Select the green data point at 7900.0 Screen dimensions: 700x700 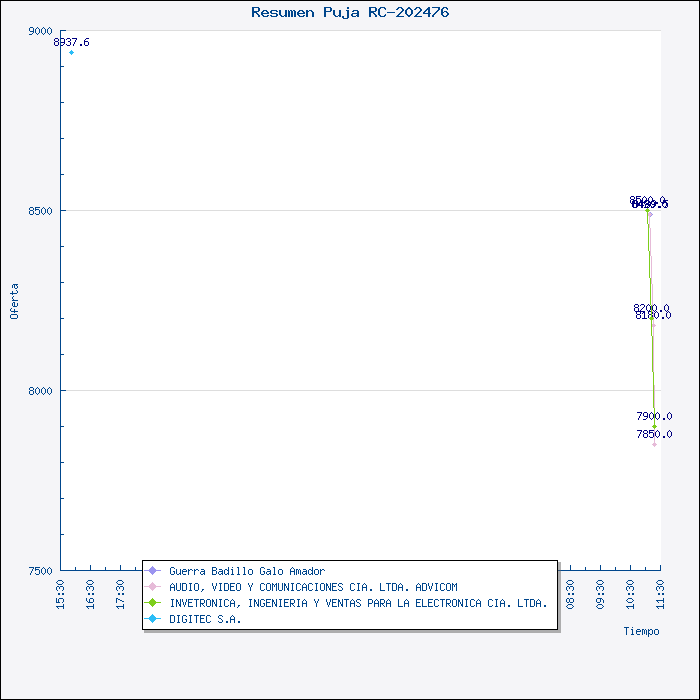[655, 426]
